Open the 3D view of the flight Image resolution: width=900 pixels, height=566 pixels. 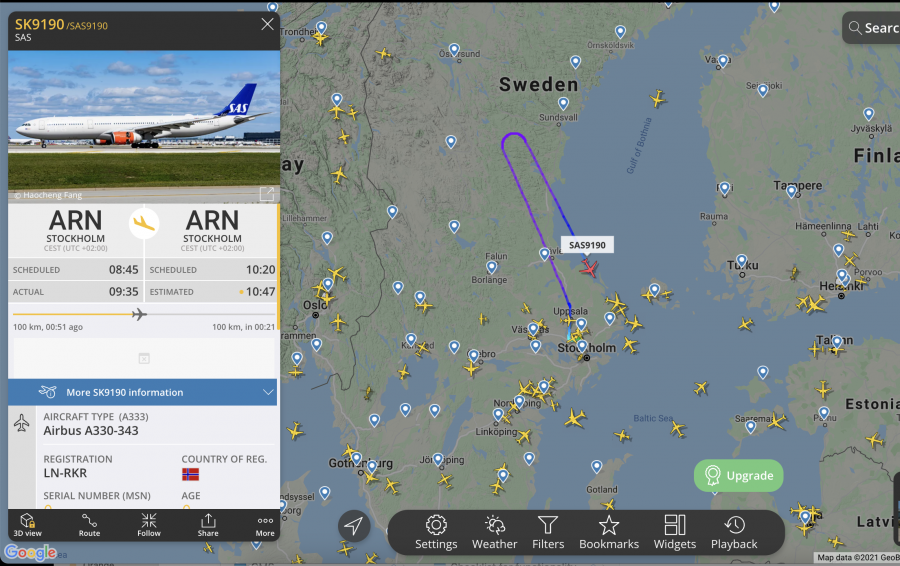click(x=28, y=525)
